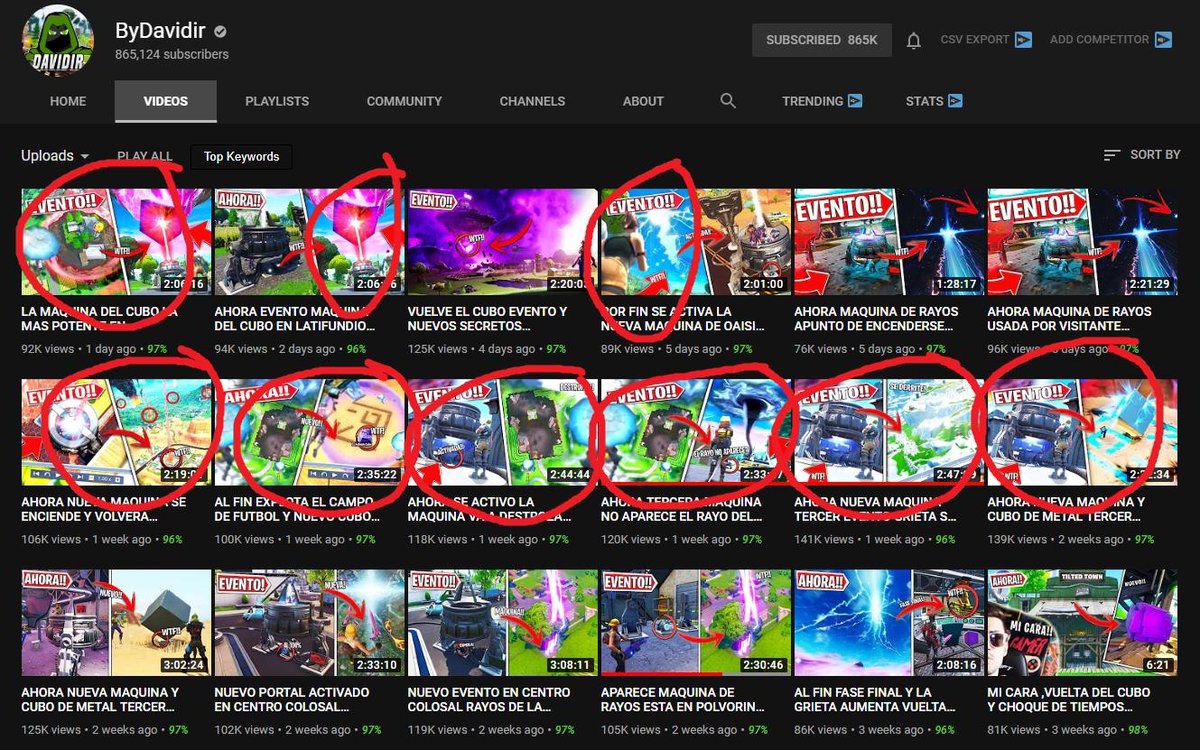Open thumbnail of video lasting 2:20:08
1200x750 pixels.
502,242
